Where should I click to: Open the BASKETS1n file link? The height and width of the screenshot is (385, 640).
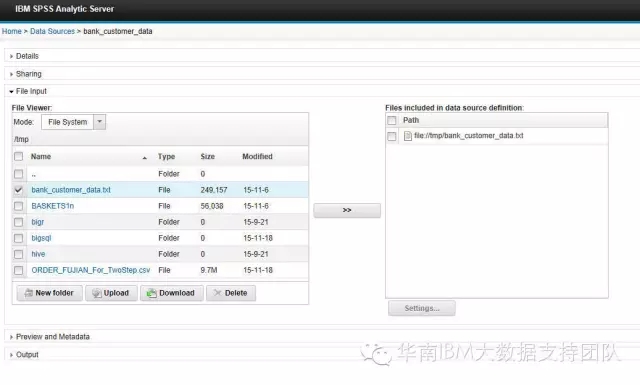(x=53, y=206)
